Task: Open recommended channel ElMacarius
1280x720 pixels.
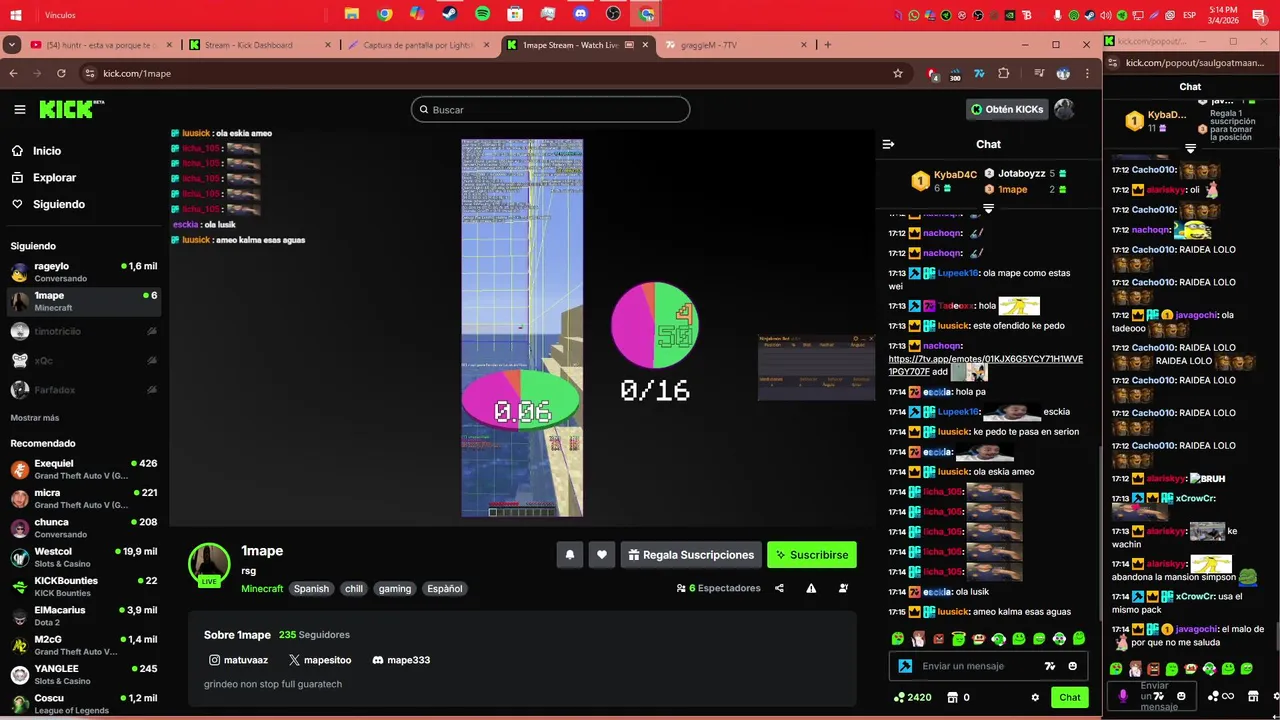Action: [x=84, y=616]
